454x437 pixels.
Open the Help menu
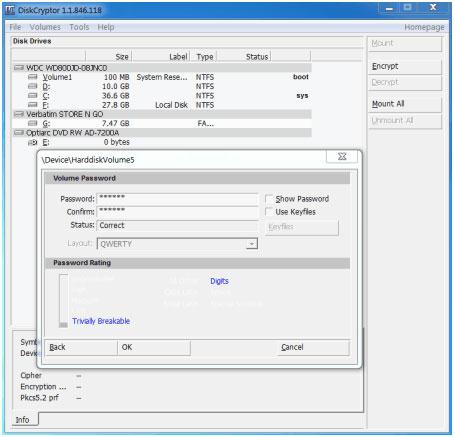coord(106,27)
